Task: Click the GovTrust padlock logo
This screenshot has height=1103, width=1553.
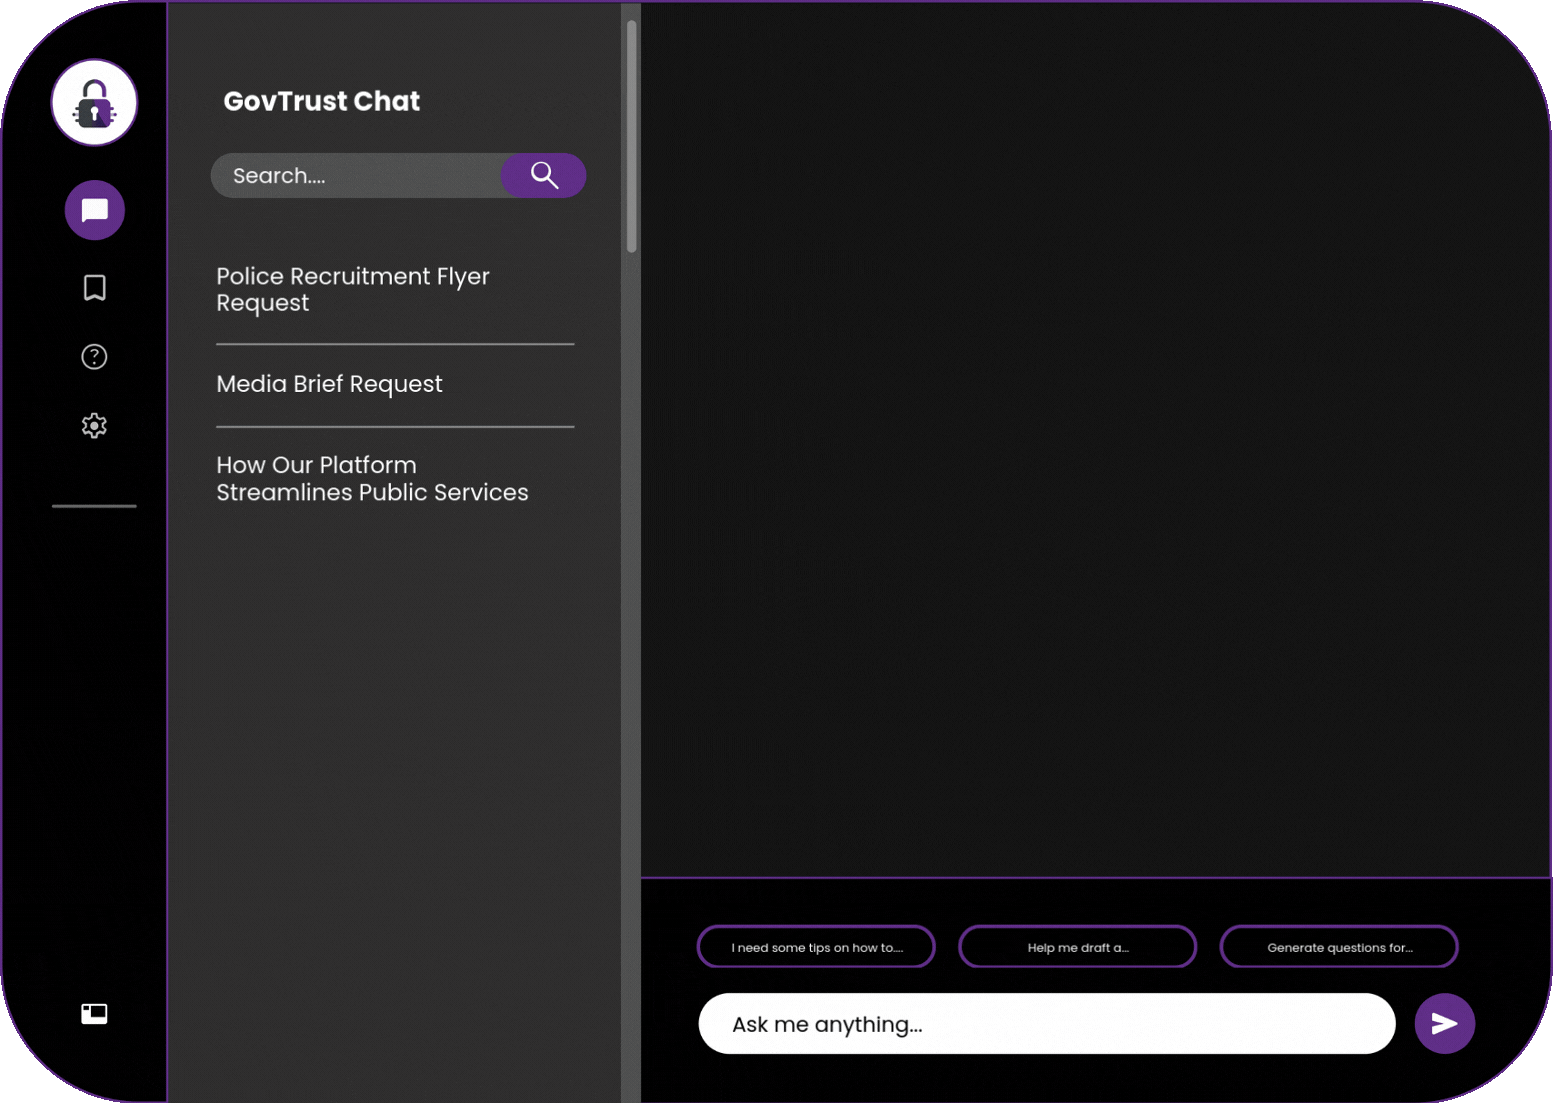Action: pos(94,102)
